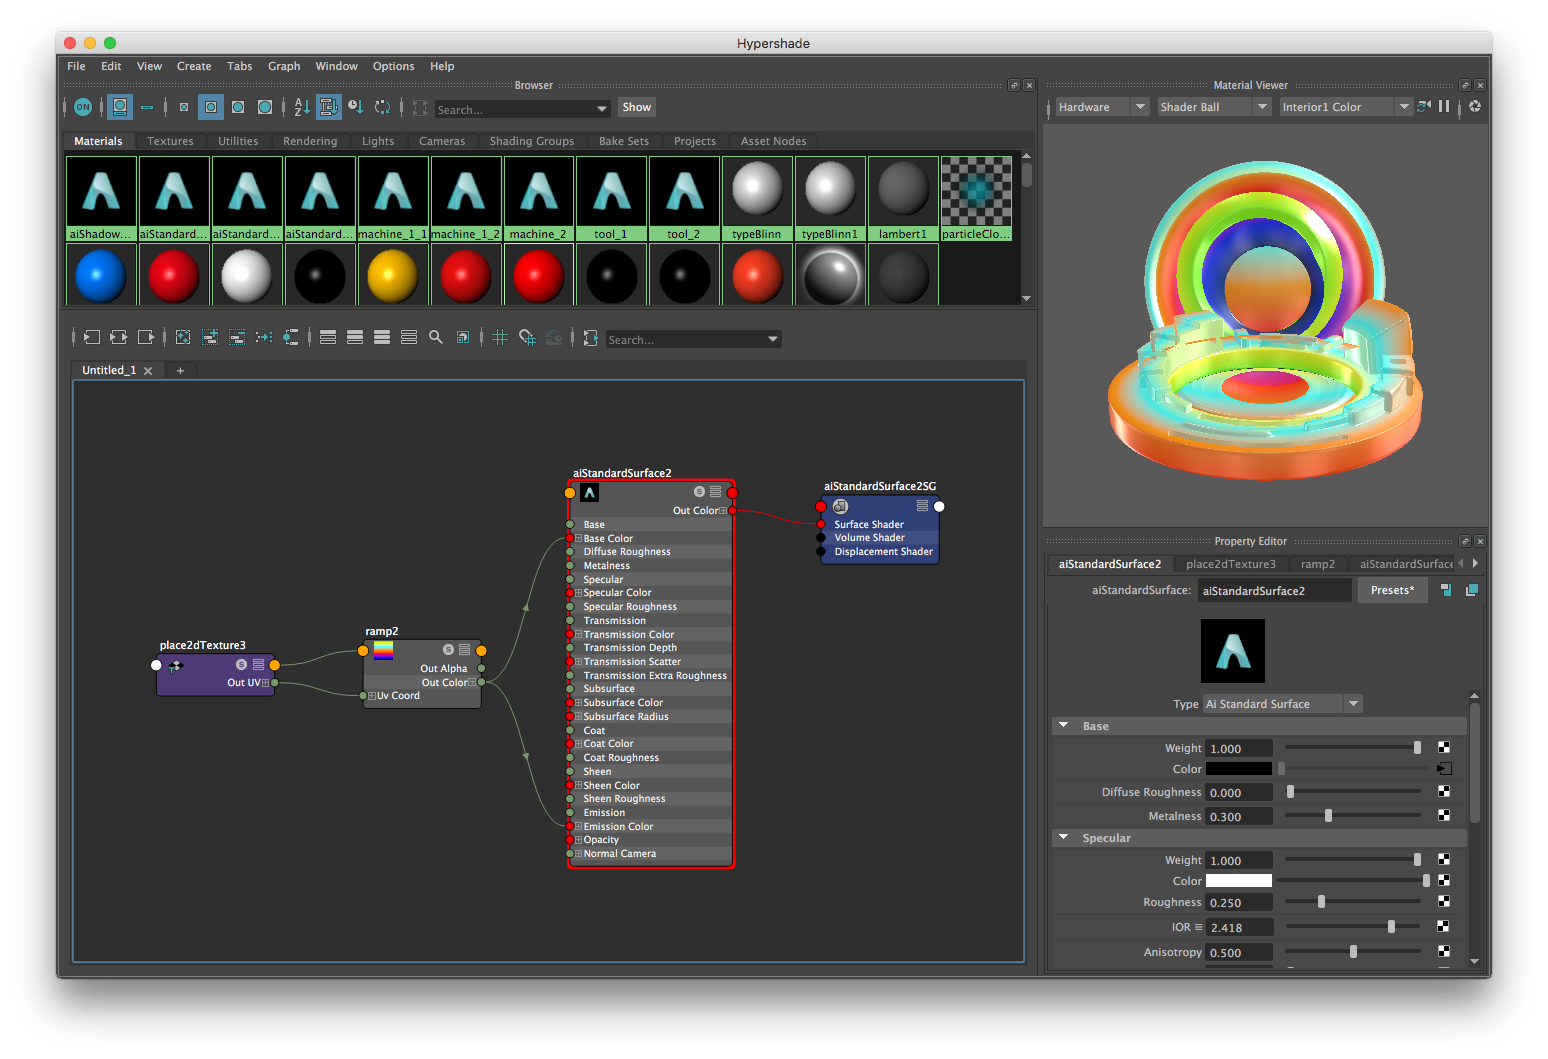Toggle swatch size icon in graph toolbar
The width and height of the screenshot is (1548, 1059).
[463, 338]
